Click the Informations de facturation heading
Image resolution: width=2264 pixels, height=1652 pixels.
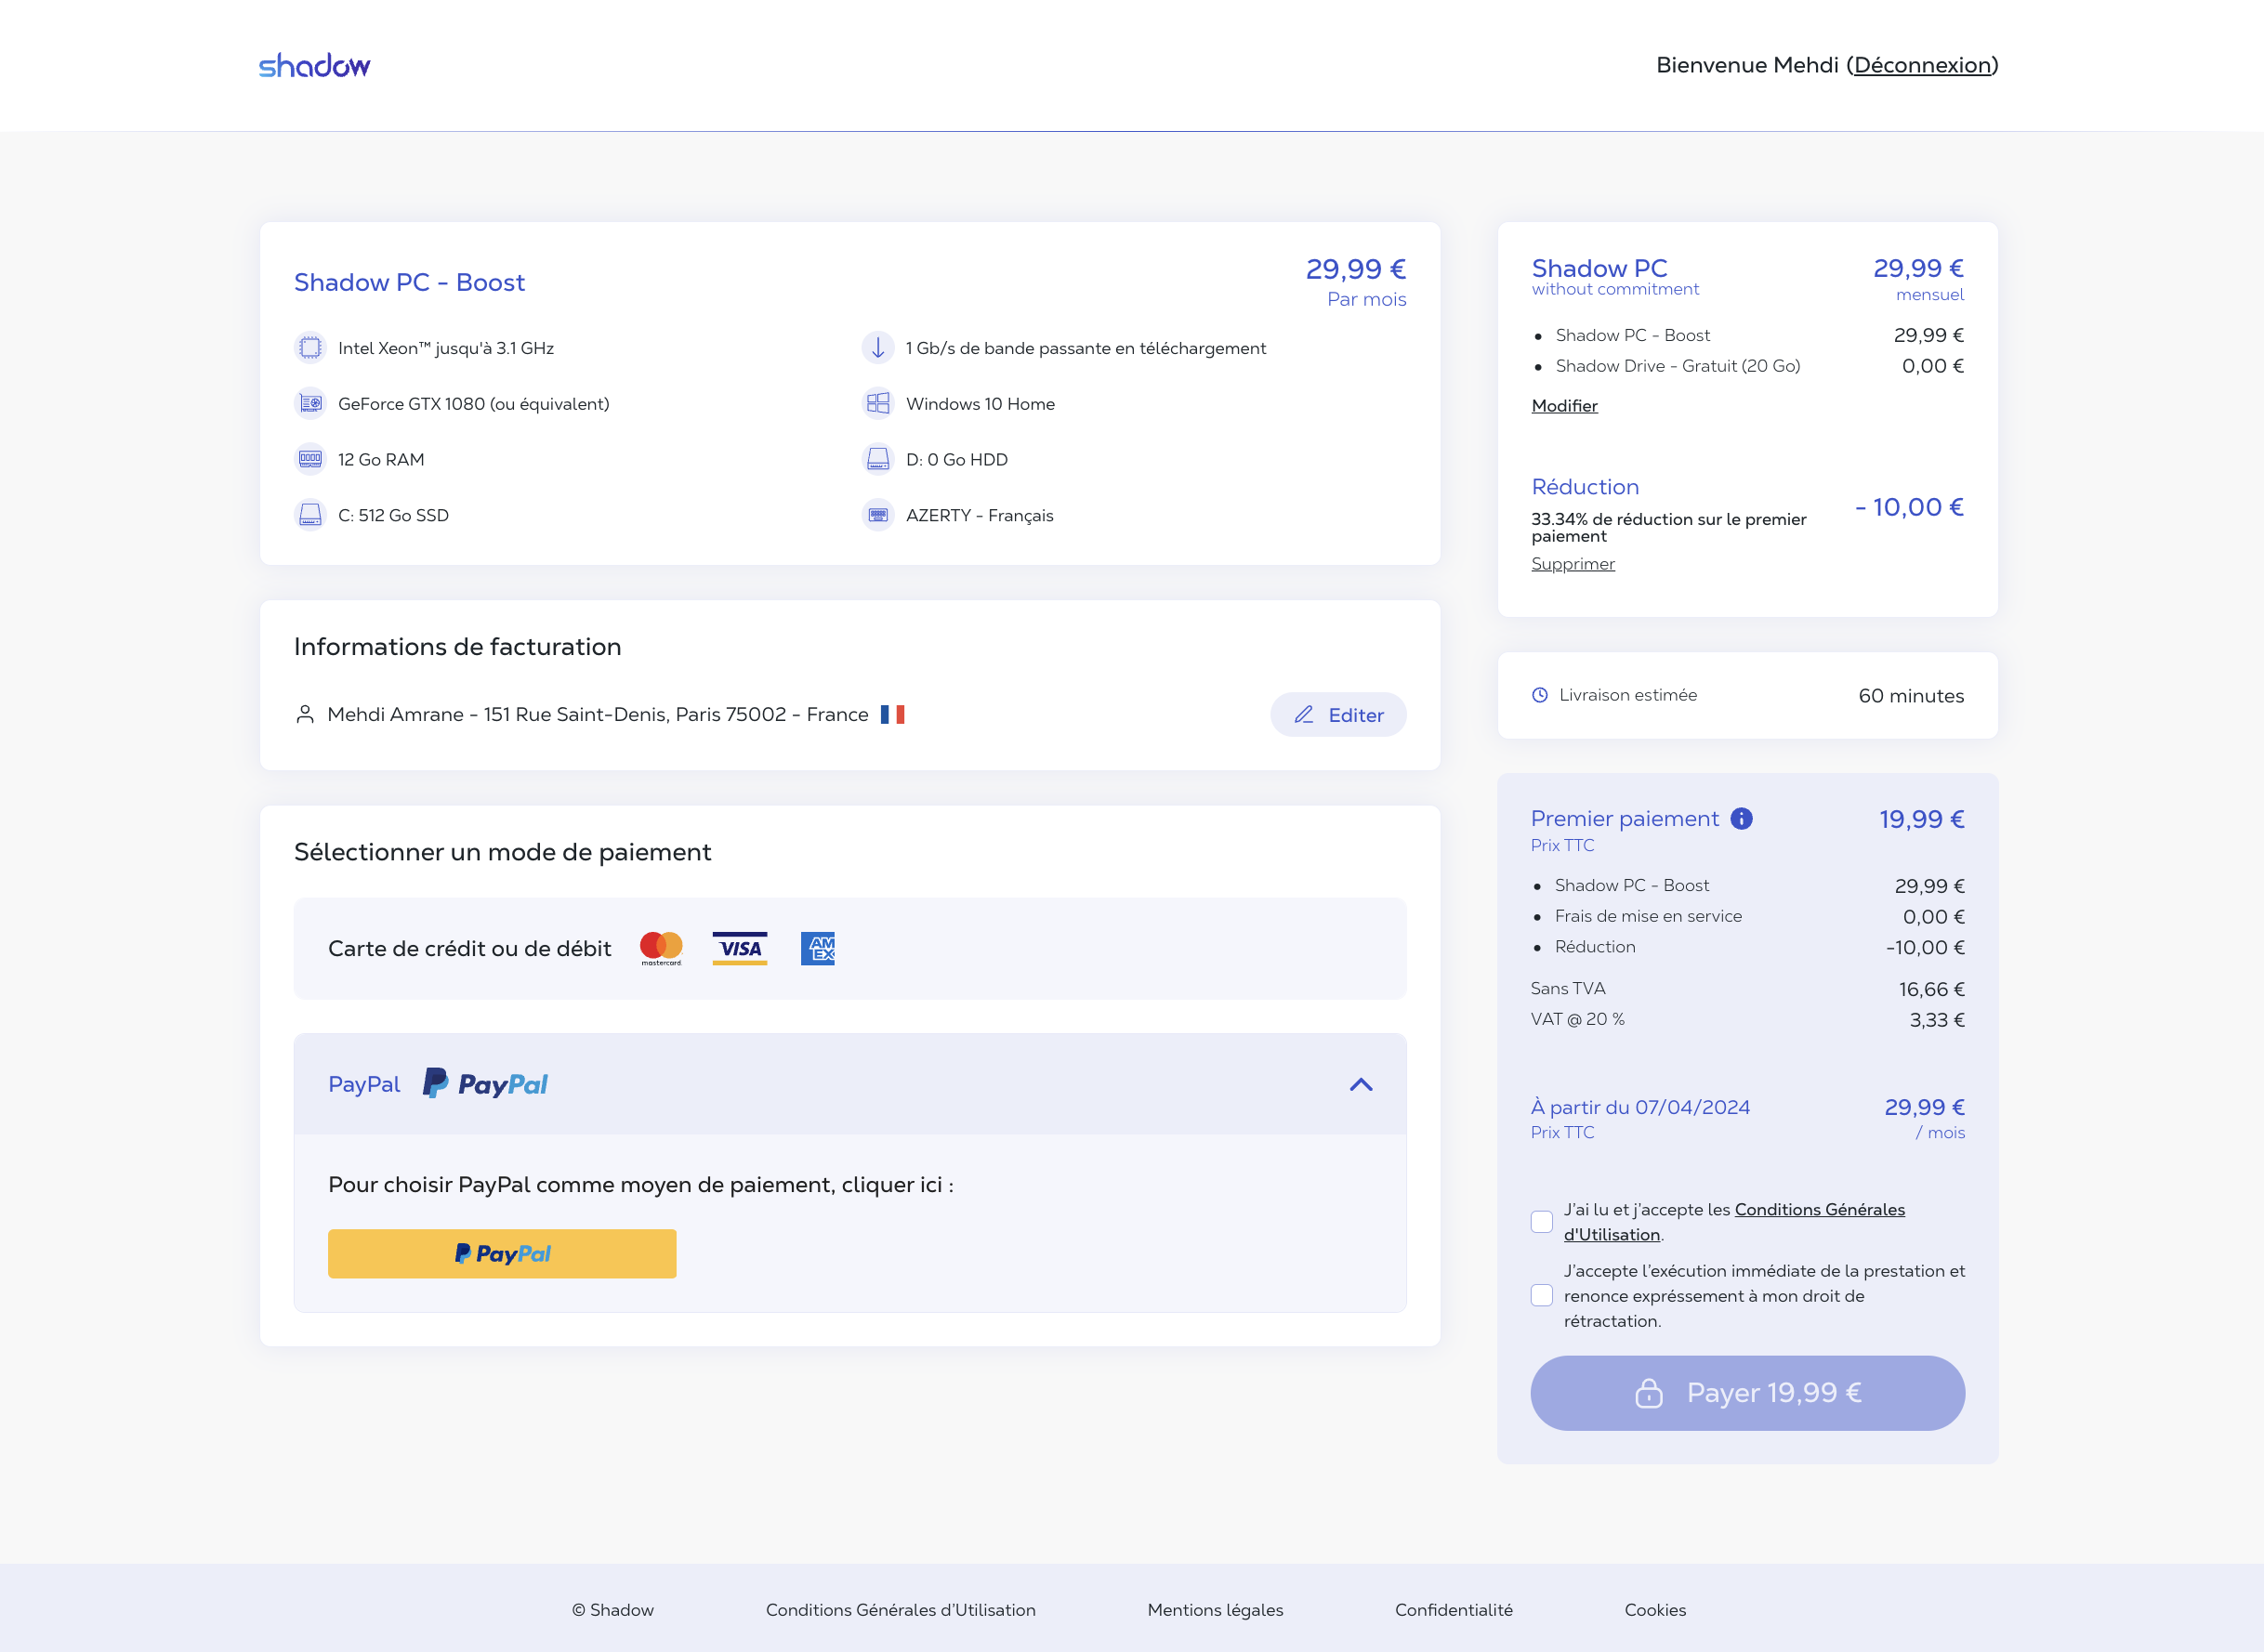[x=457, y=647]
